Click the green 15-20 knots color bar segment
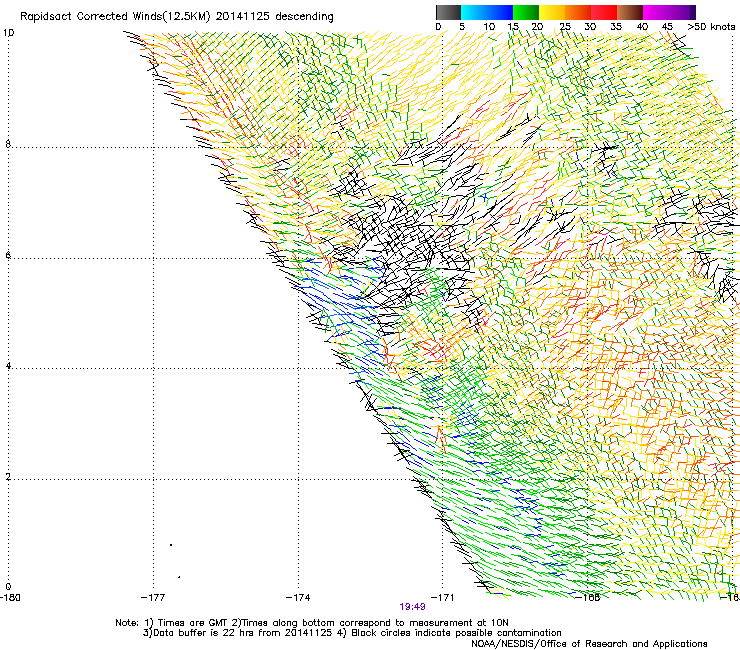740x650 pixels. [526, 12]
